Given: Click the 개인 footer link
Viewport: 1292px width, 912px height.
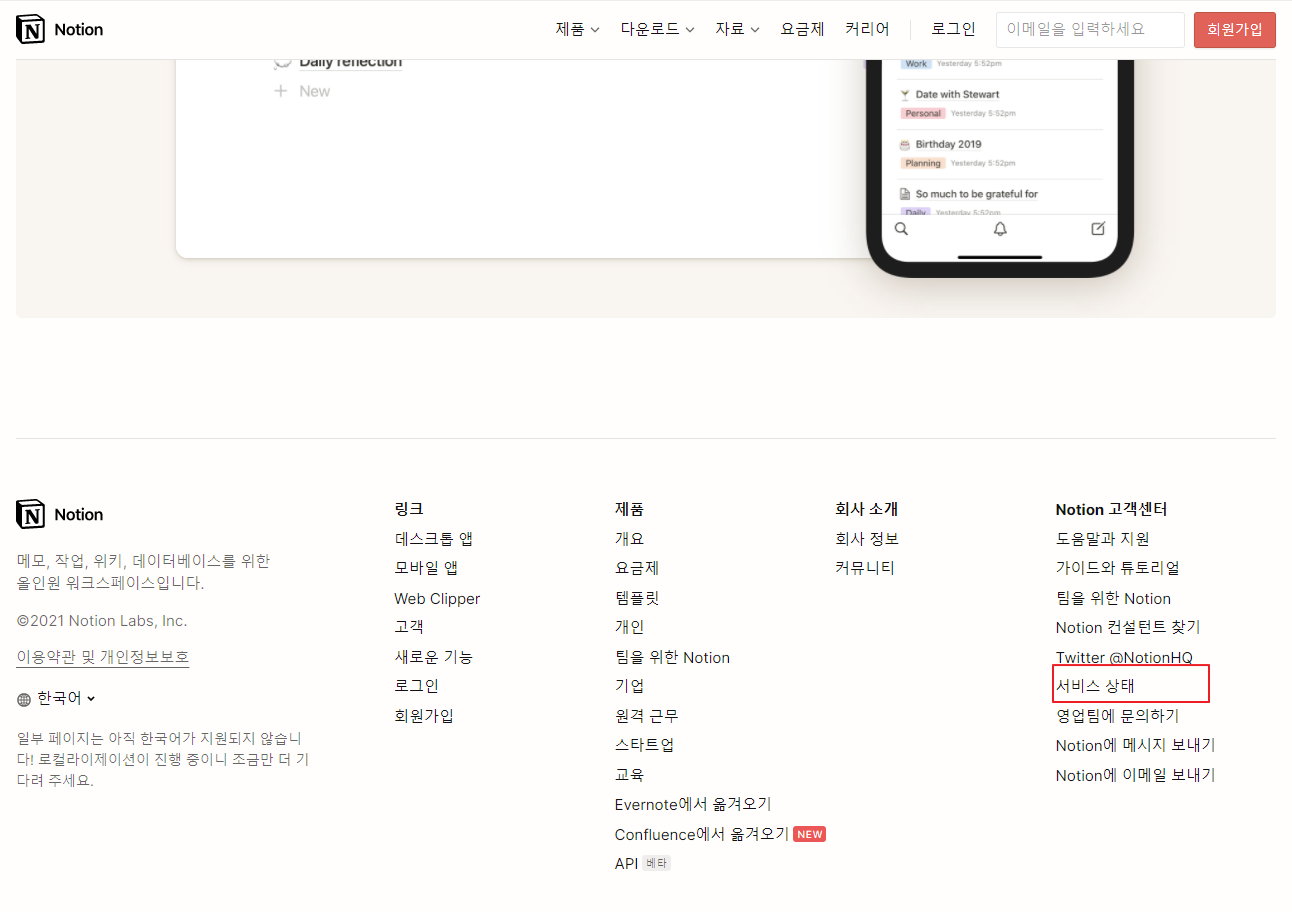Looking at the screenshot, I should point(629,627).
